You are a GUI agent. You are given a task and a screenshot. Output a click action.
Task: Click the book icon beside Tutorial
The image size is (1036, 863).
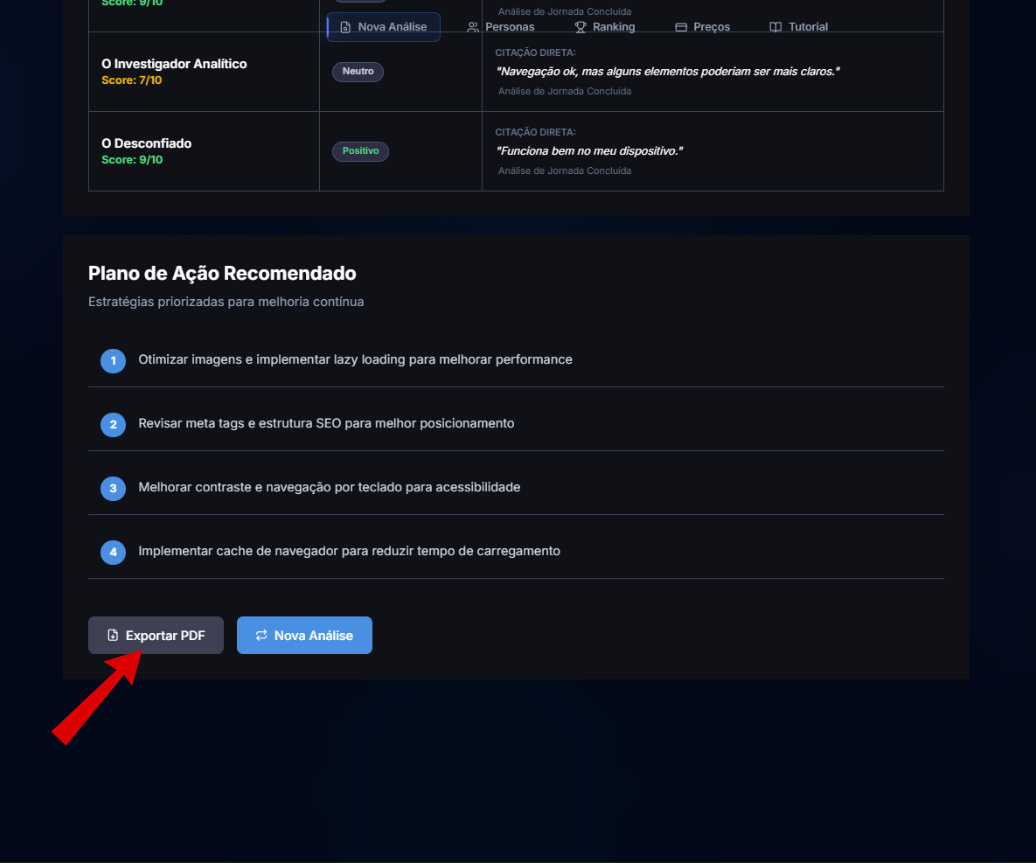coord(775,27)
